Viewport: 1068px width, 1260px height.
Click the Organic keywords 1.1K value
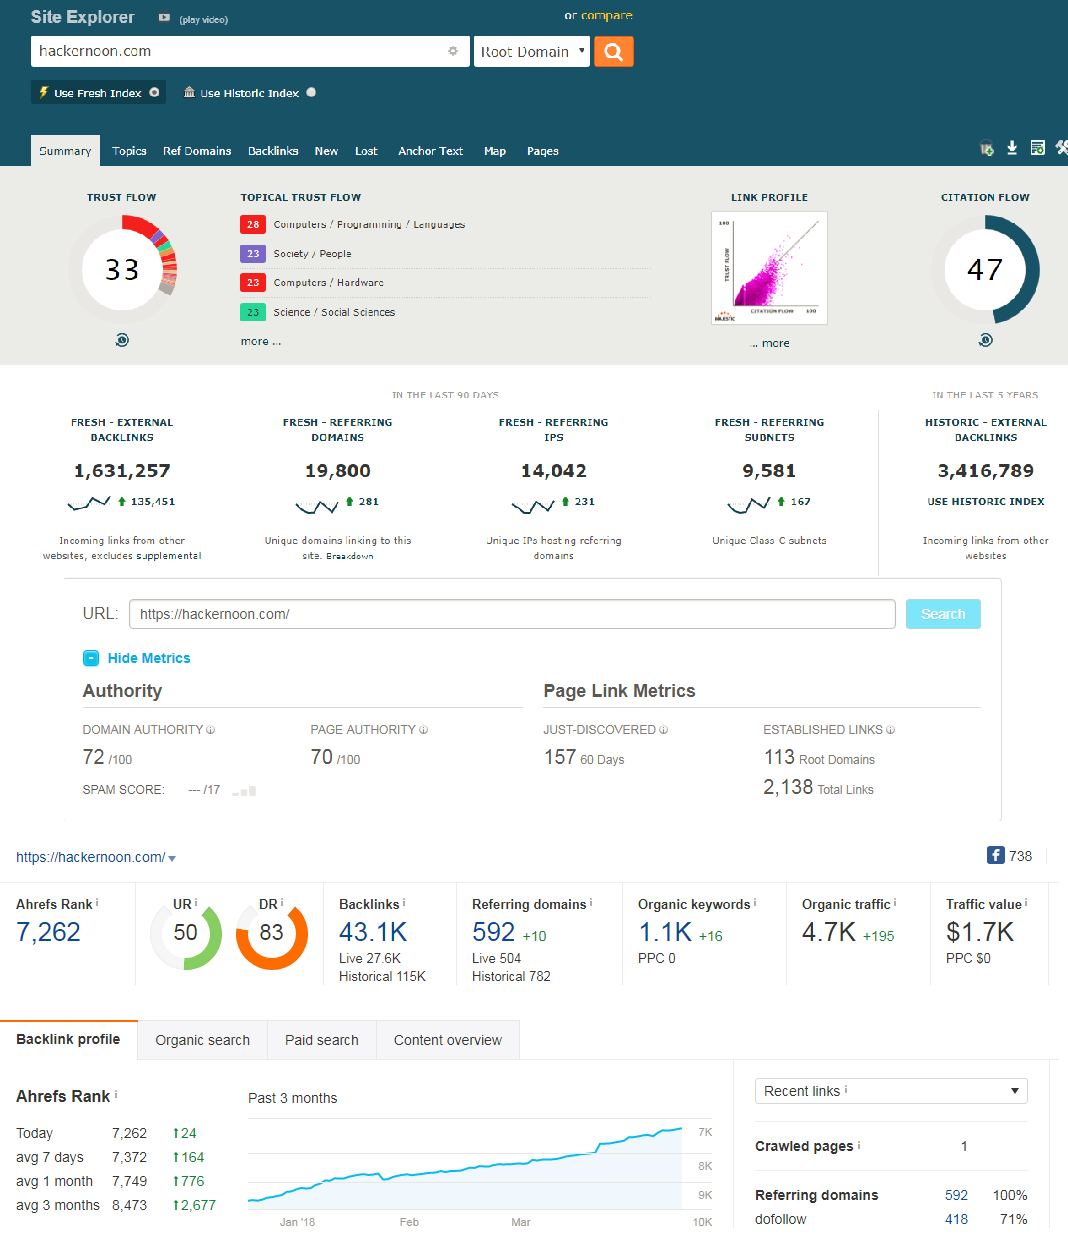[x=665, y=932]
